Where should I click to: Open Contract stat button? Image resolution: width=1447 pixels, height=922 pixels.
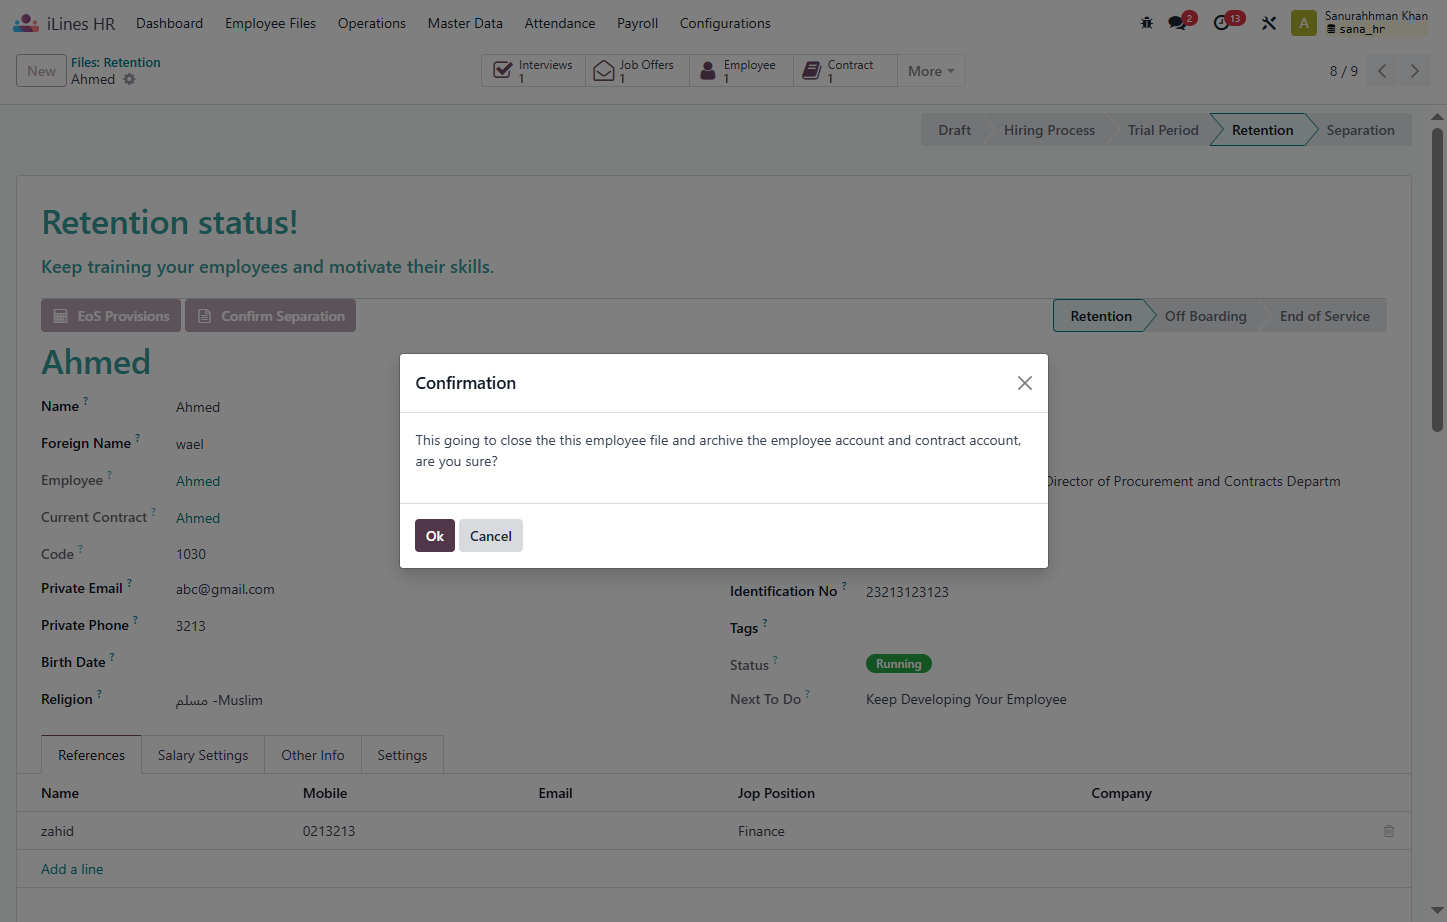tap(846, 71)
